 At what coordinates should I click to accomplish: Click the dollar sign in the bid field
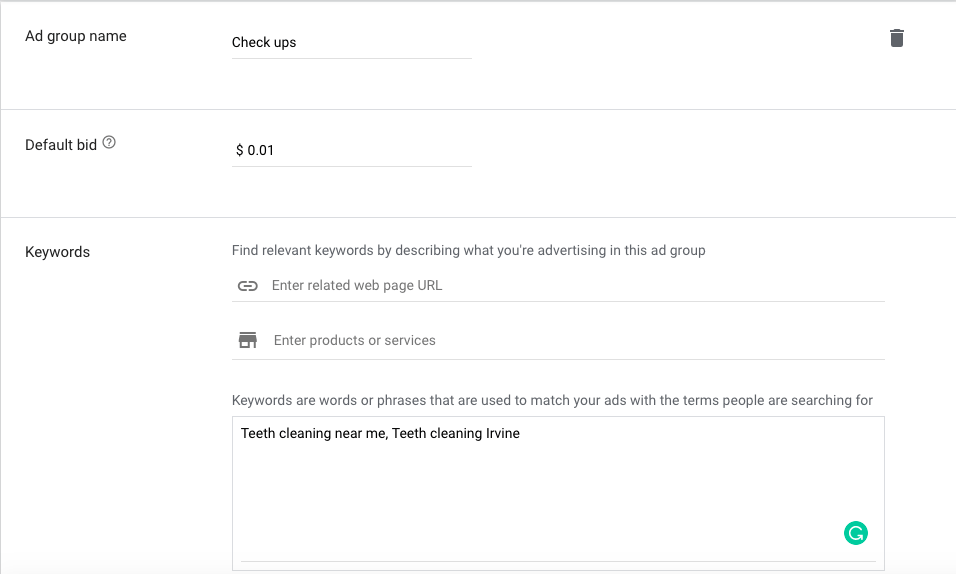pos(240,150)
